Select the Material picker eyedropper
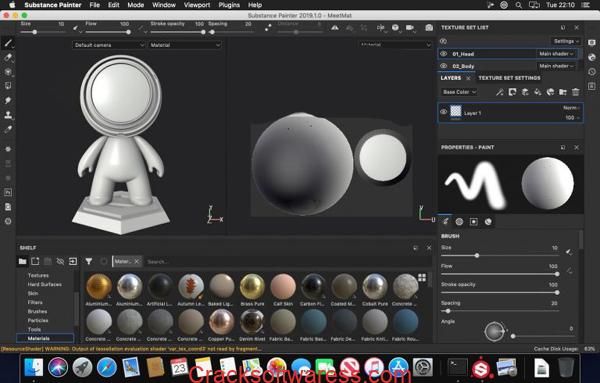The image size is (600, 383). pos(8,129)
